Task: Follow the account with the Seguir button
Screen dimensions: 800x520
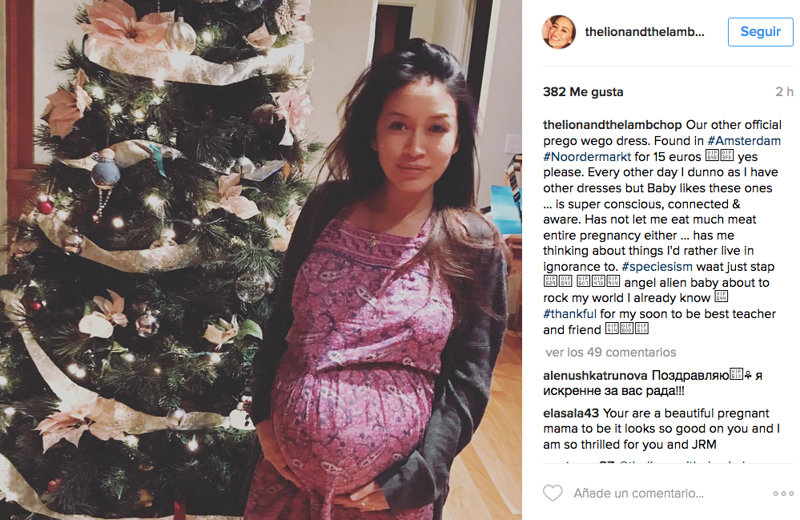Action: click(760, 32)
